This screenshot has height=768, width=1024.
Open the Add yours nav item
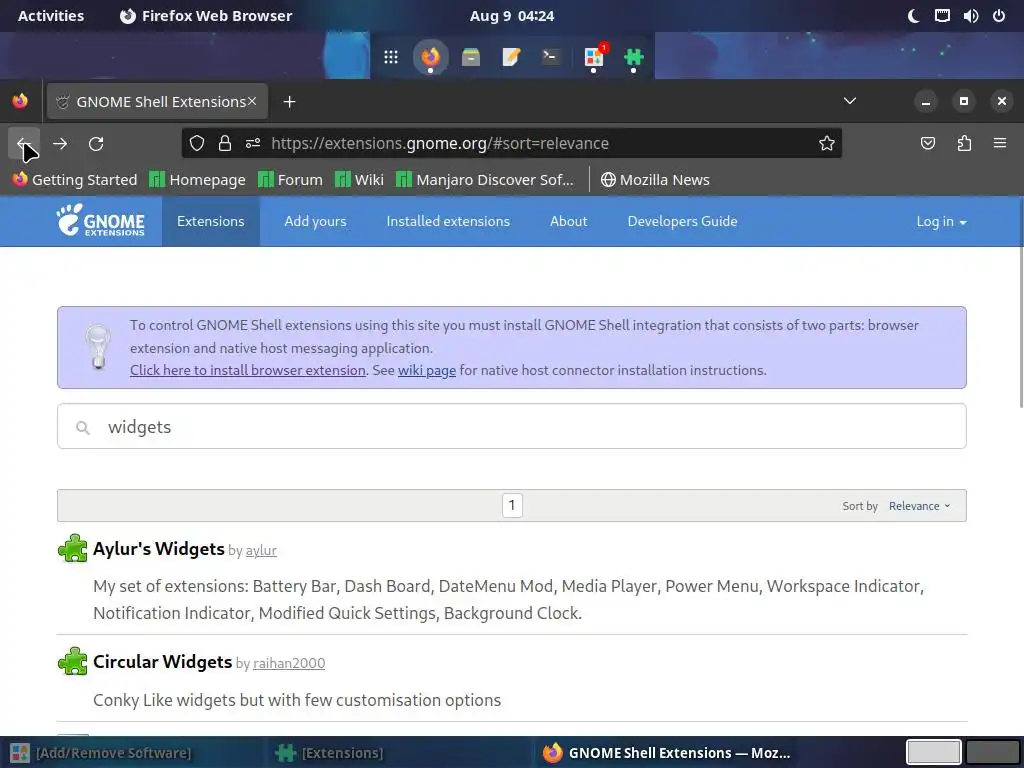tap(315, 221)
